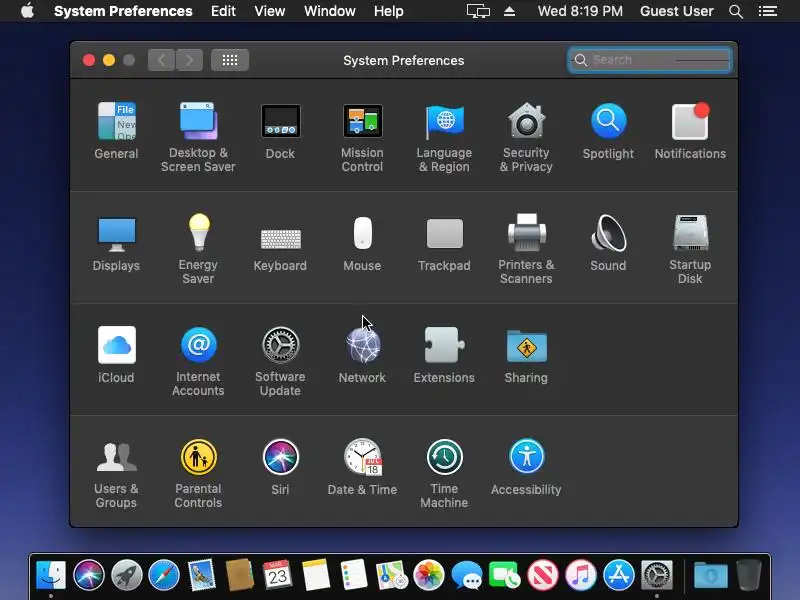Click the Guest User menu bar item
This screenshot has height=600, width=800.
click(x=677, y=11)
